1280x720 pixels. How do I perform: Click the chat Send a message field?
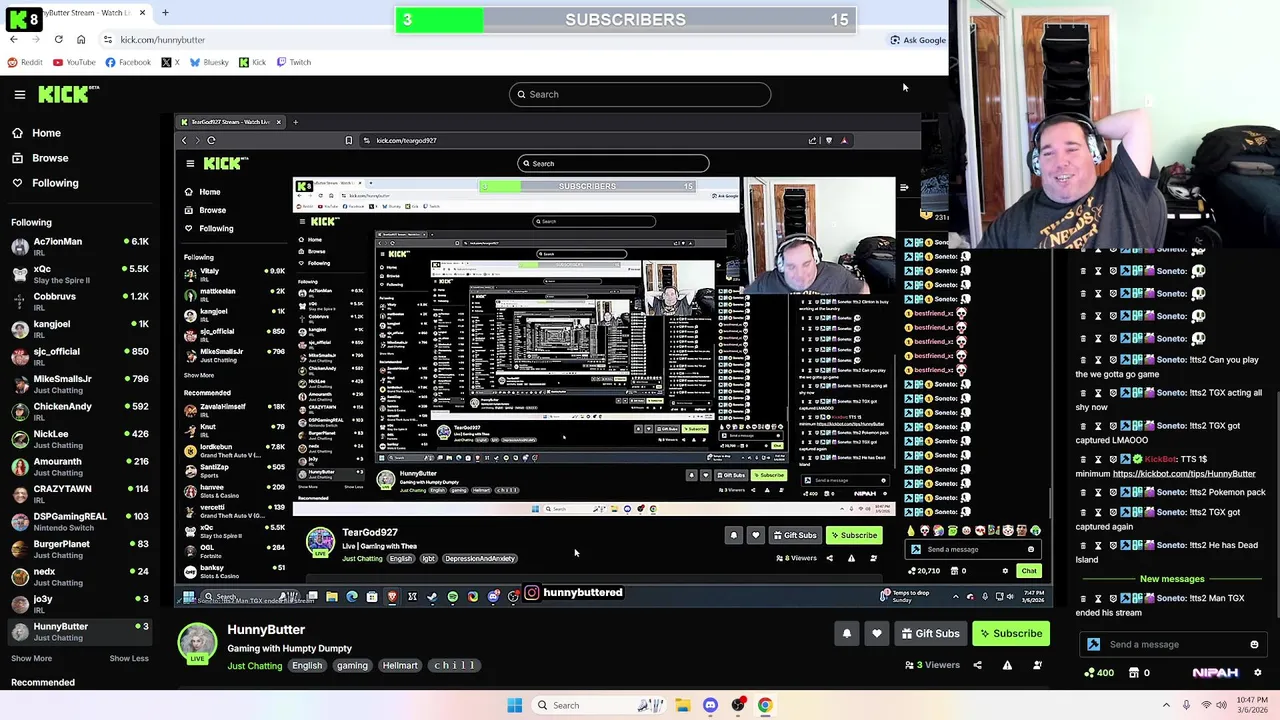click(x=1172, y=645)
